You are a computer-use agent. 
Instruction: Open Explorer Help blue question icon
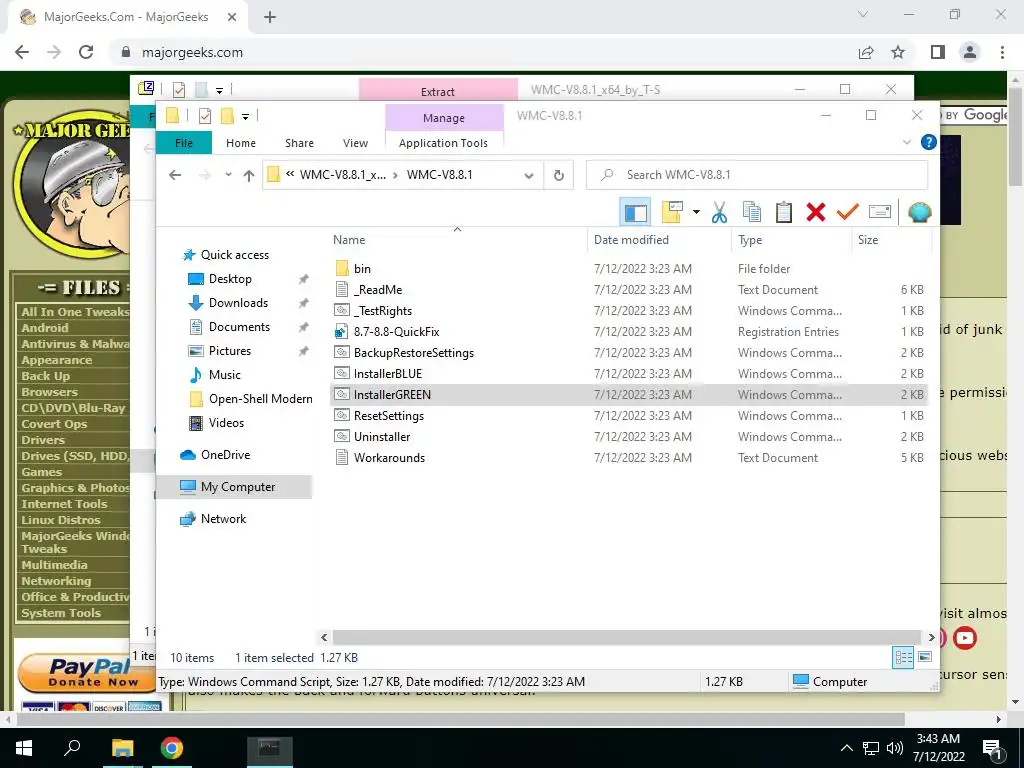[928, 142]
